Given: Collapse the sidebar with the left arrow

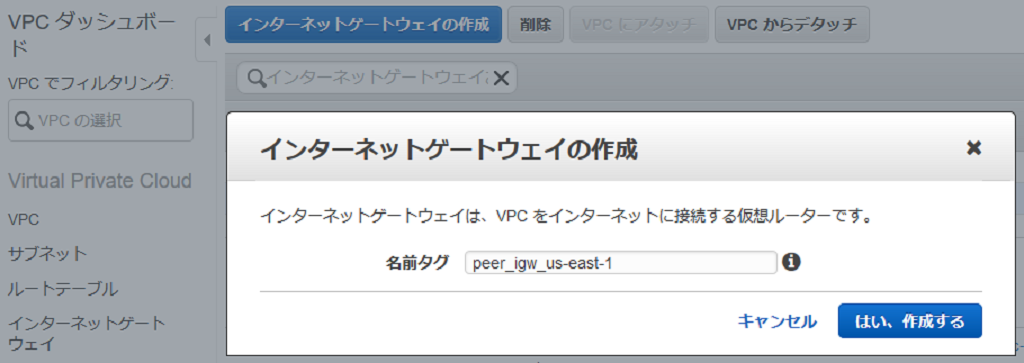Looking at the screenshot, I should coord(207,40).
